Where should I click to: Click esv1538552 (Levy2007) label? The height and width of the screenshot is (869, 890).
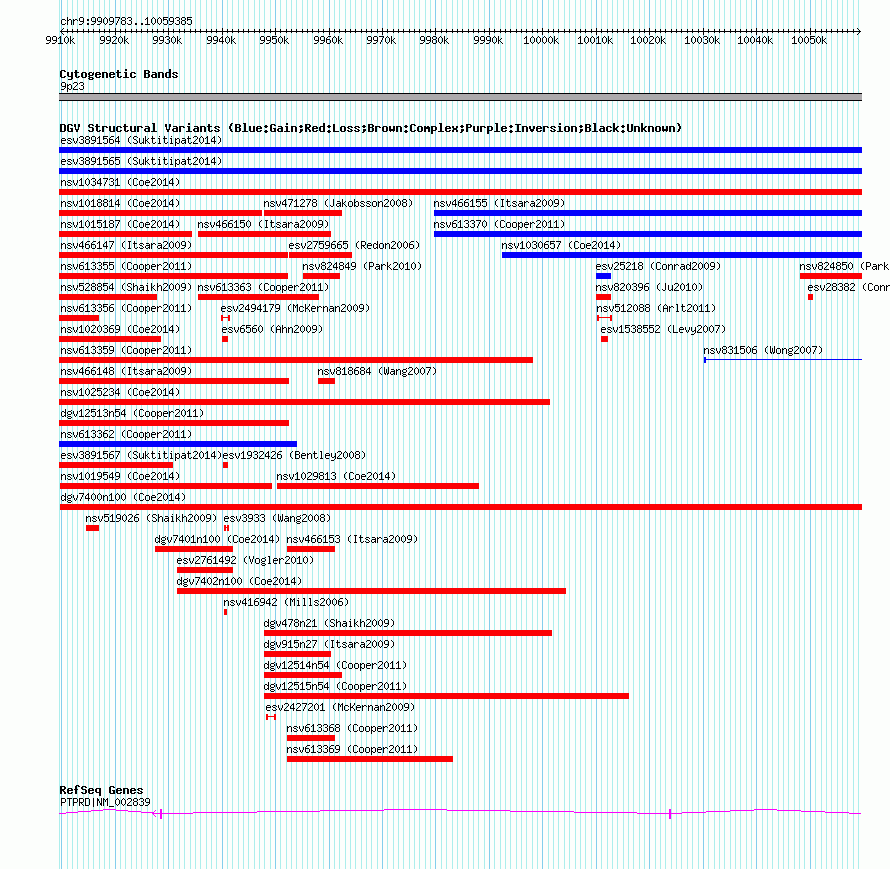[663, 329]
